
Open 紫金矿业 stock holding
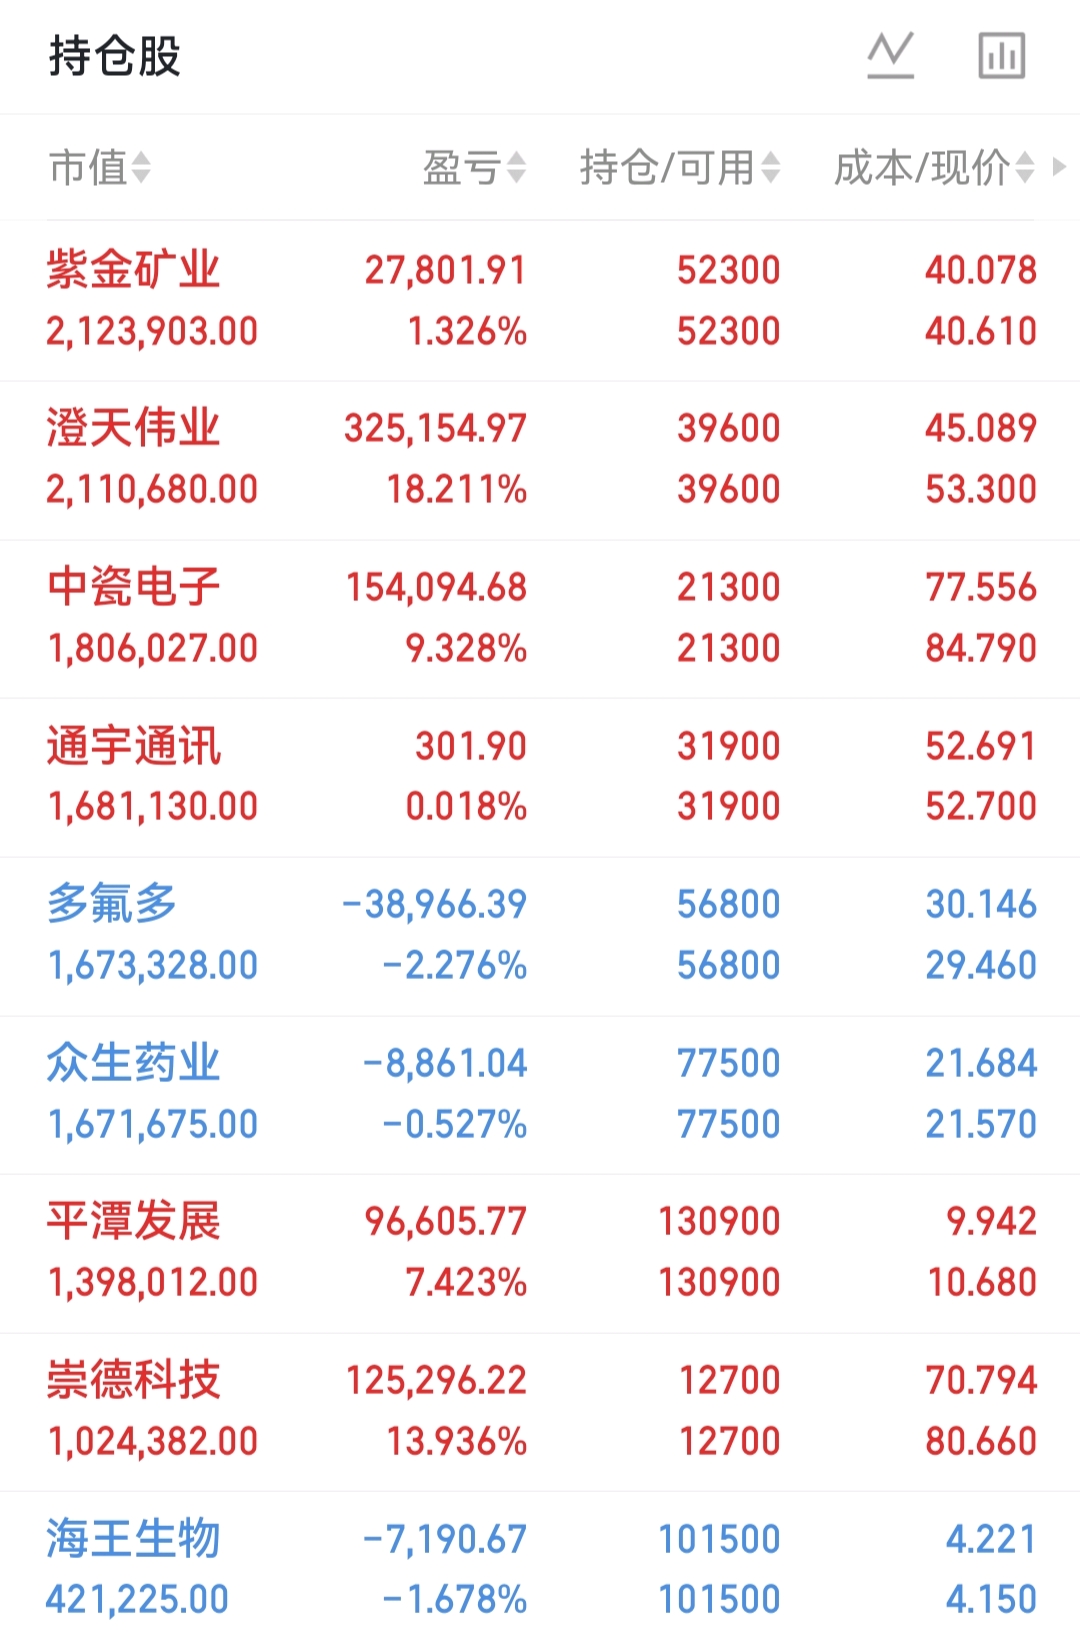(x=133, y=271)
